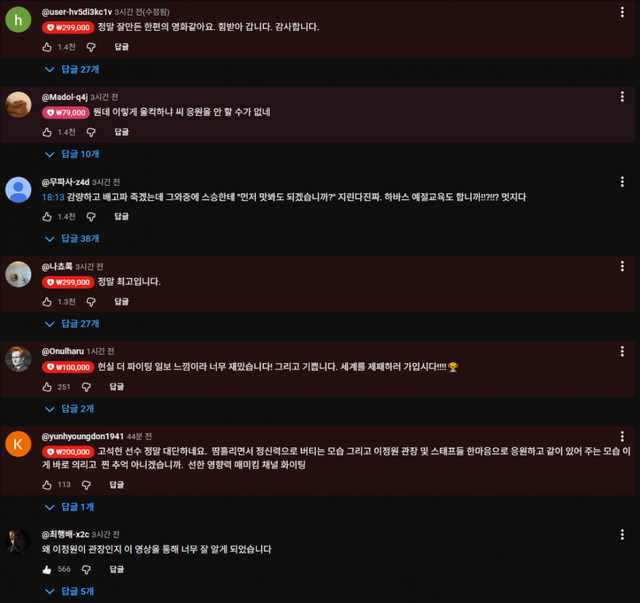
Task: Jump to the 18:13 timestamp link
Action: (x=53, y=197)
